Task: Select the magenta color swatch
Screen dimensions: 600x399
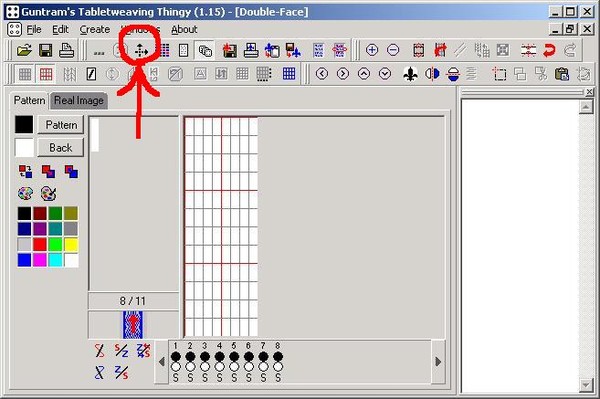Action: 40,260
